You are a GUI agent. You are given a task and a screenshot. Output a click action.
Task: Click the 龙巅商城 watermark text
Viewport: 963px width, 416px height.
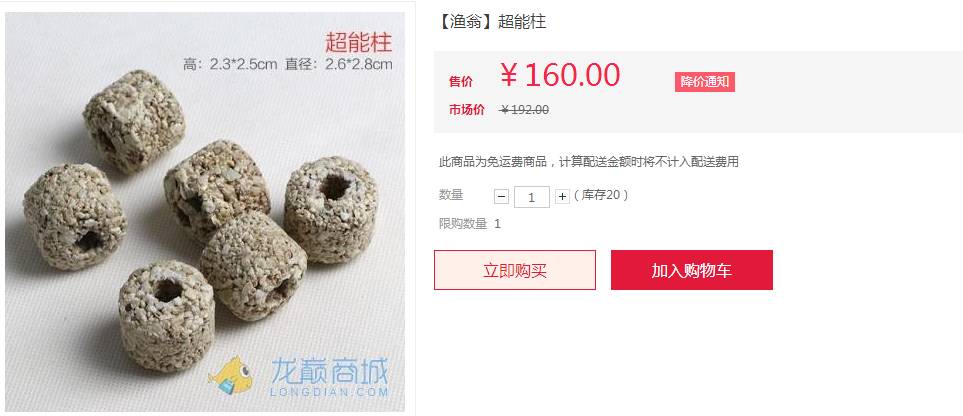click(329, 372)
